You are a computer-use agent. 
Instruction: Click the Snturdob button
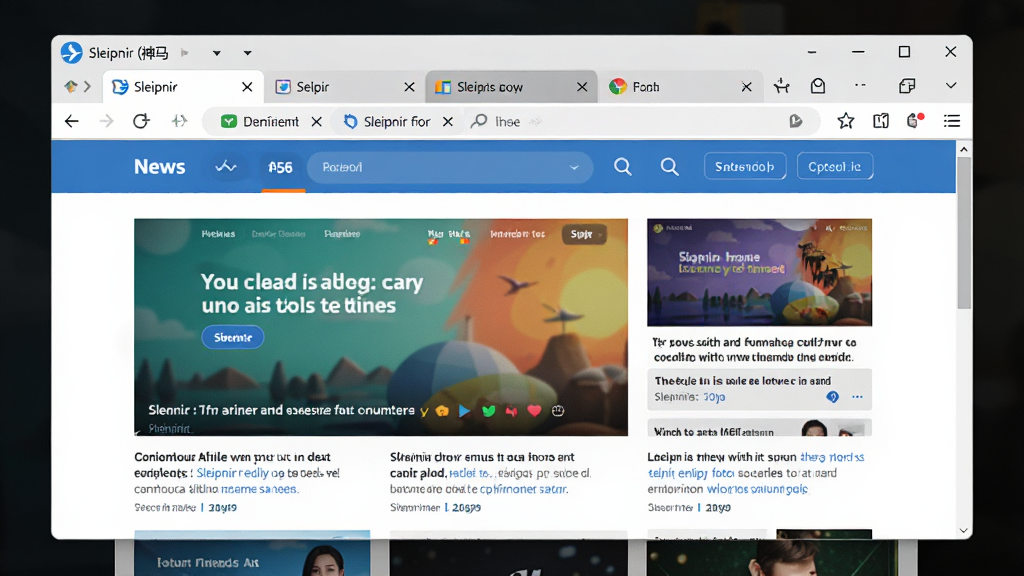[744, 167]
